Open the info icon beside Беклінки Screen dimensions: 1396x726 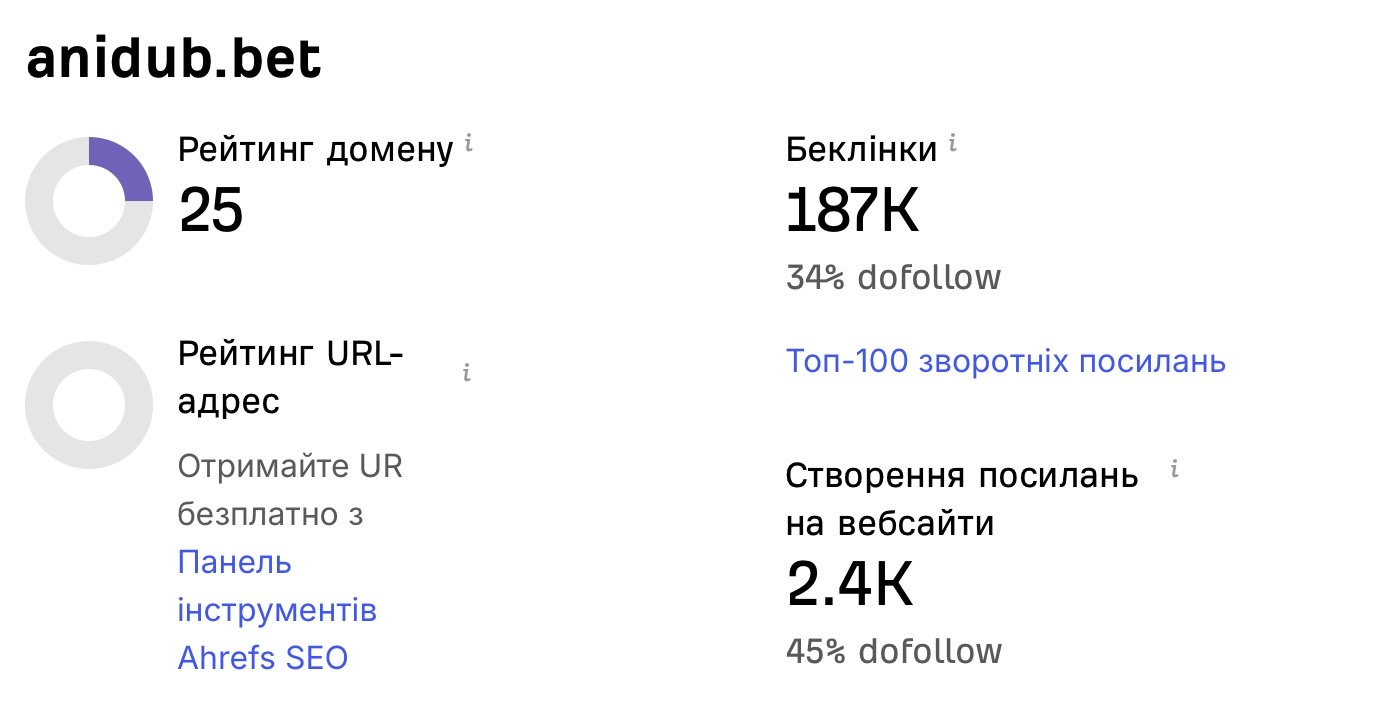point(952,144)
